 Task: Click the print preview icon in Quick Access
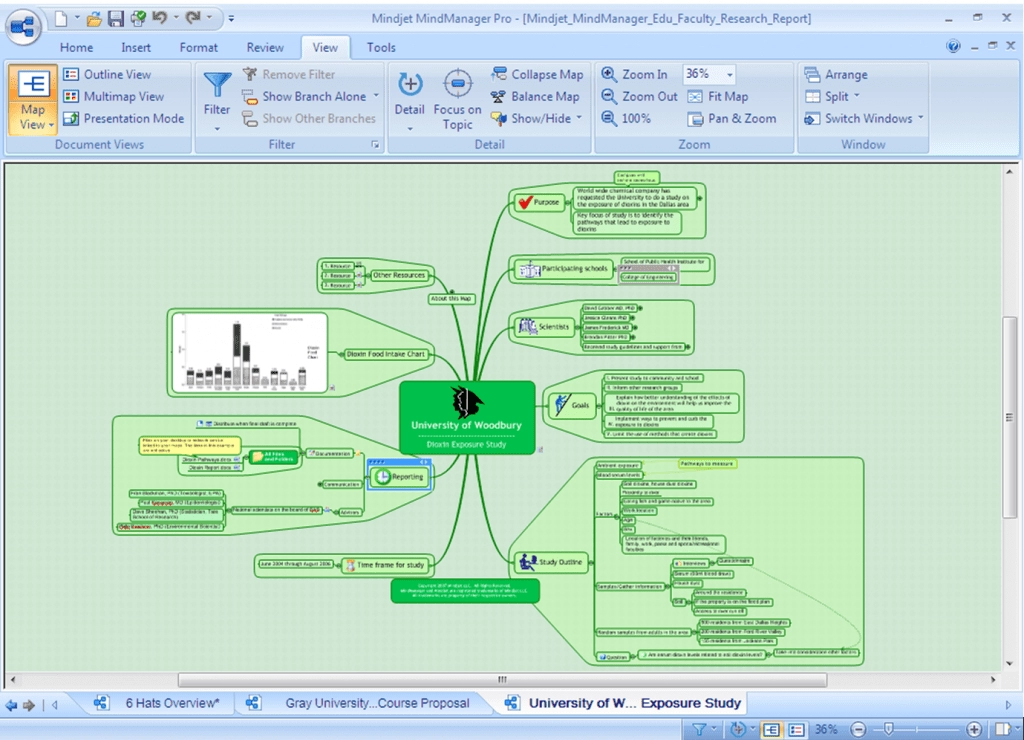[138, 19]
